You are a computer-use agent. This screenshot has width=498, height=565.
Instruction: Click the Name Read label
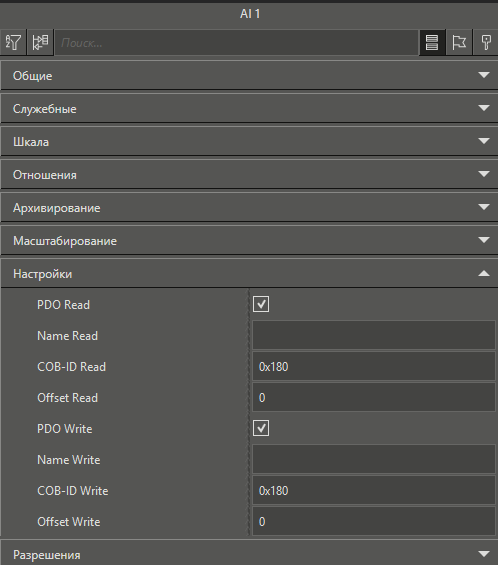pos(67,336)
